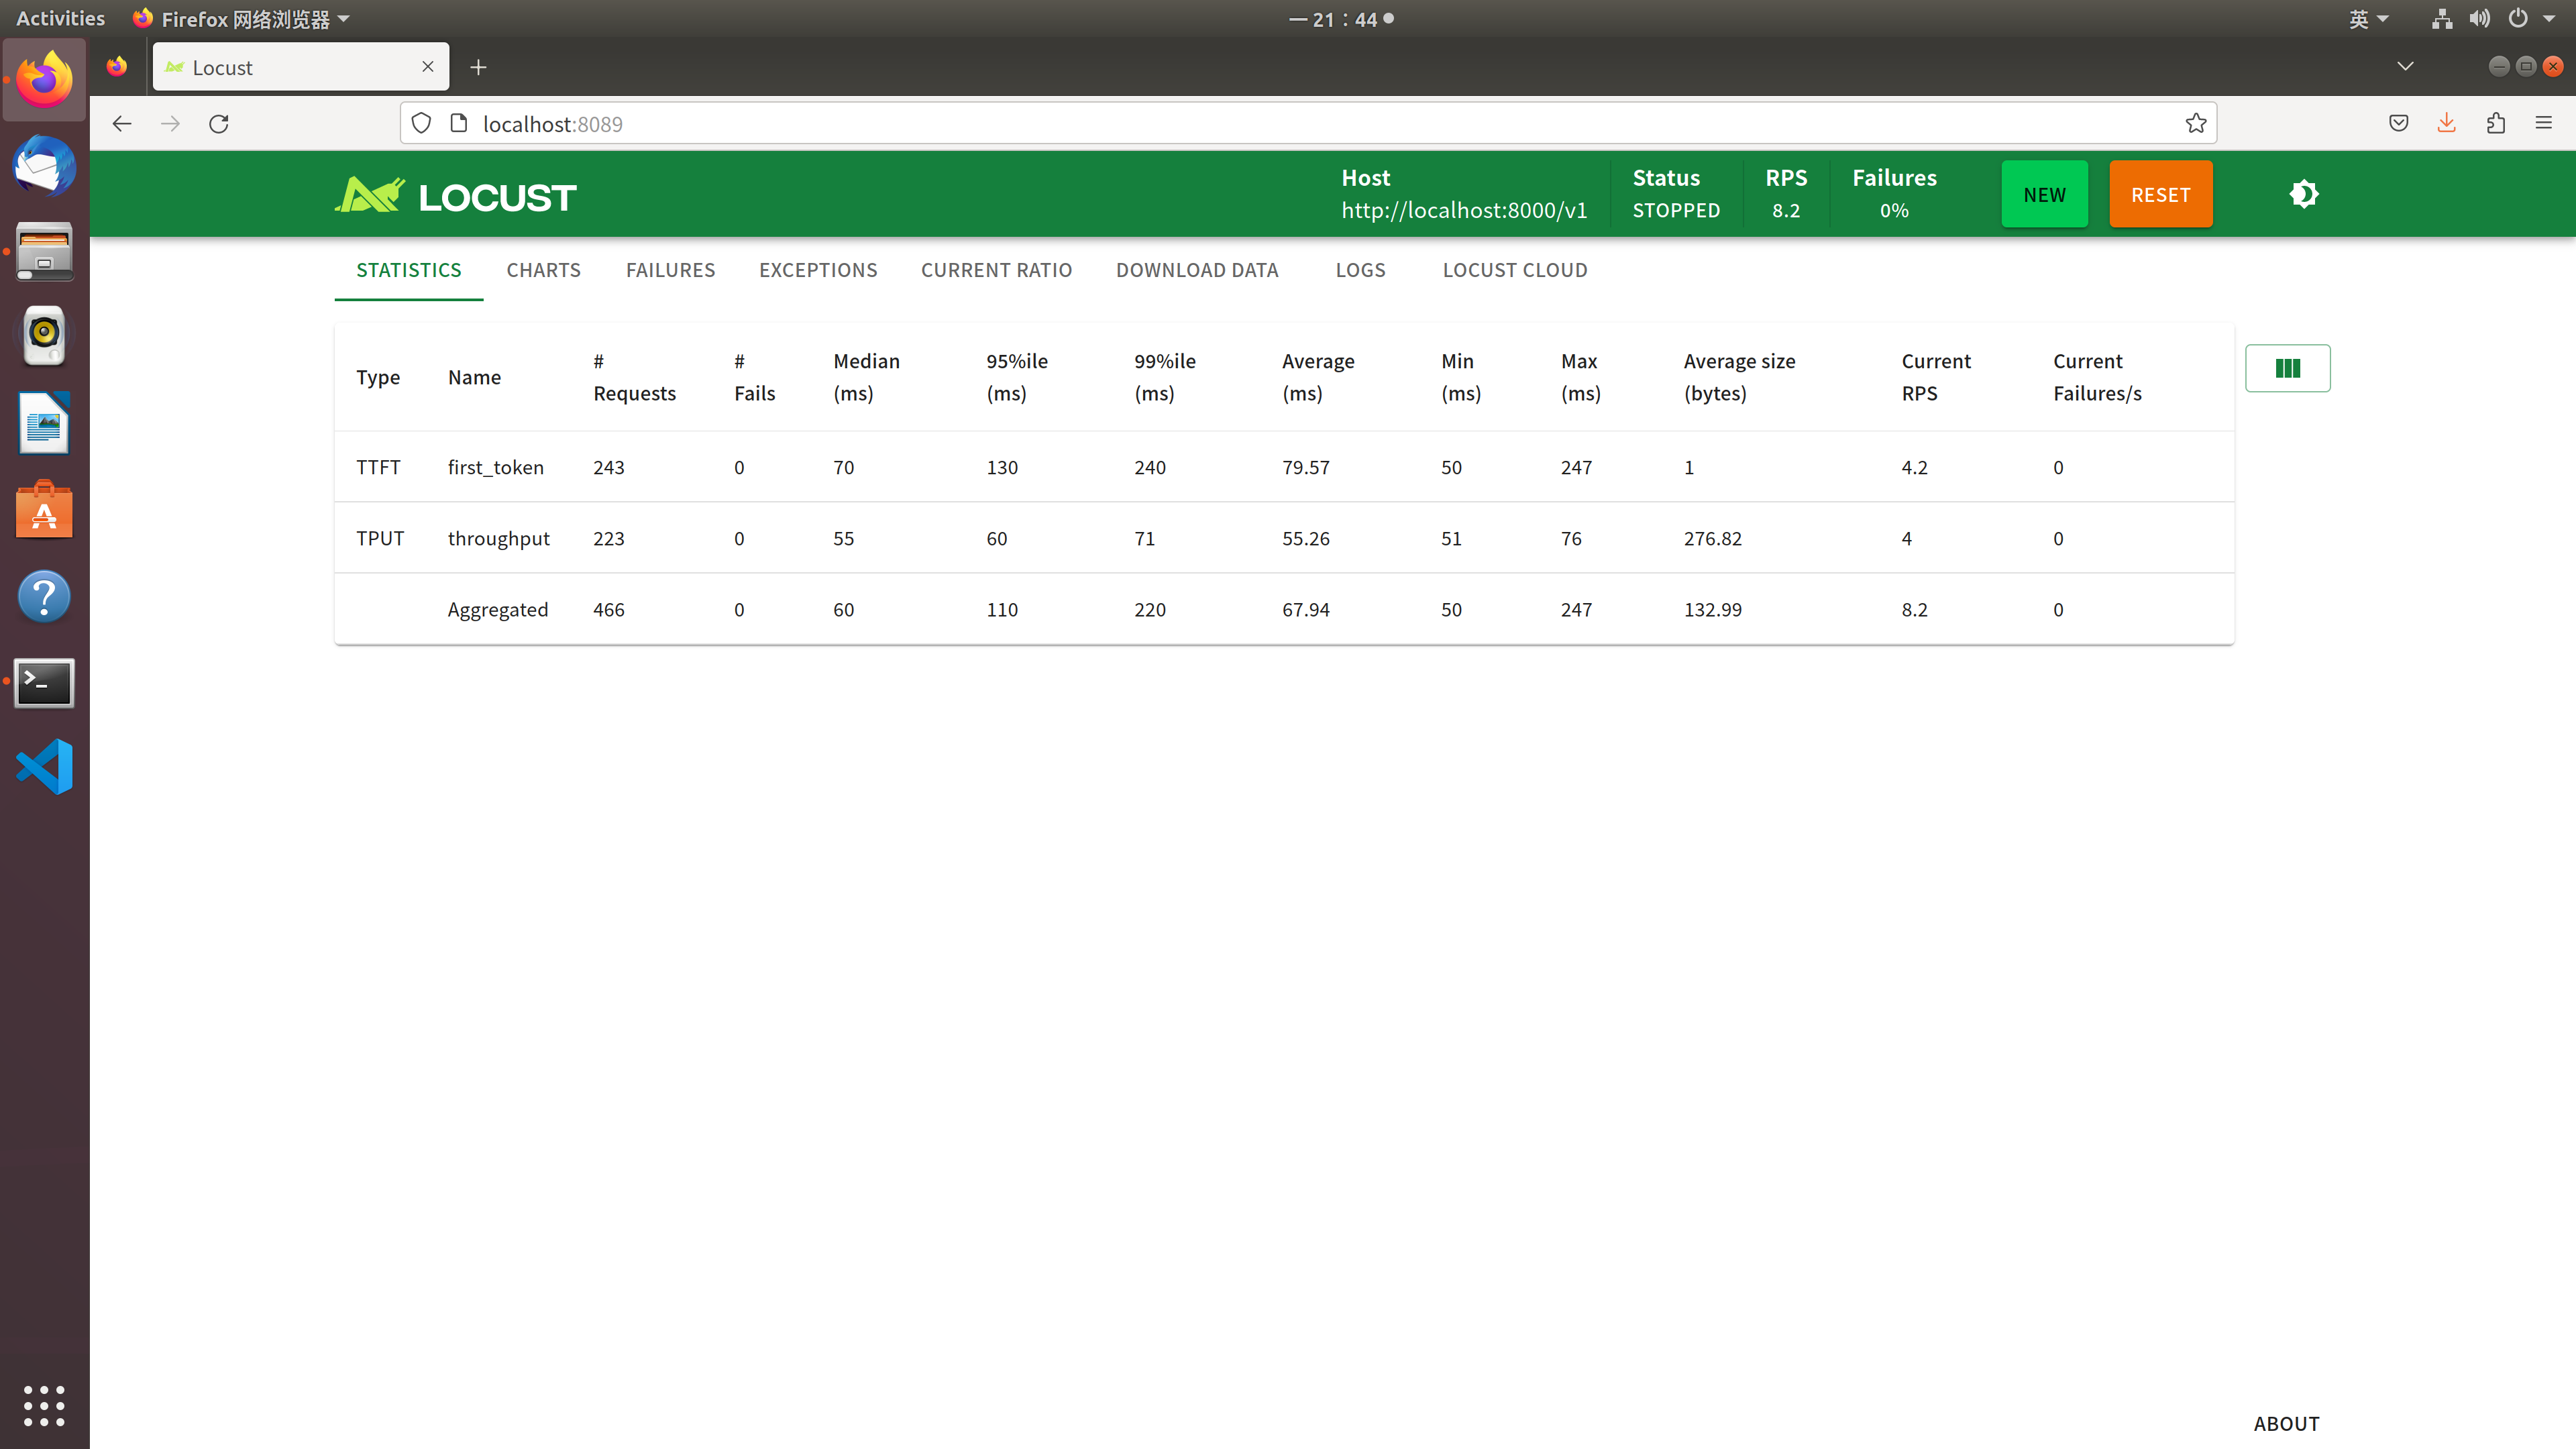Open the Download Data tab
The width and height of the screenshot is (2576, 1449).
(x=1197, y=270)
